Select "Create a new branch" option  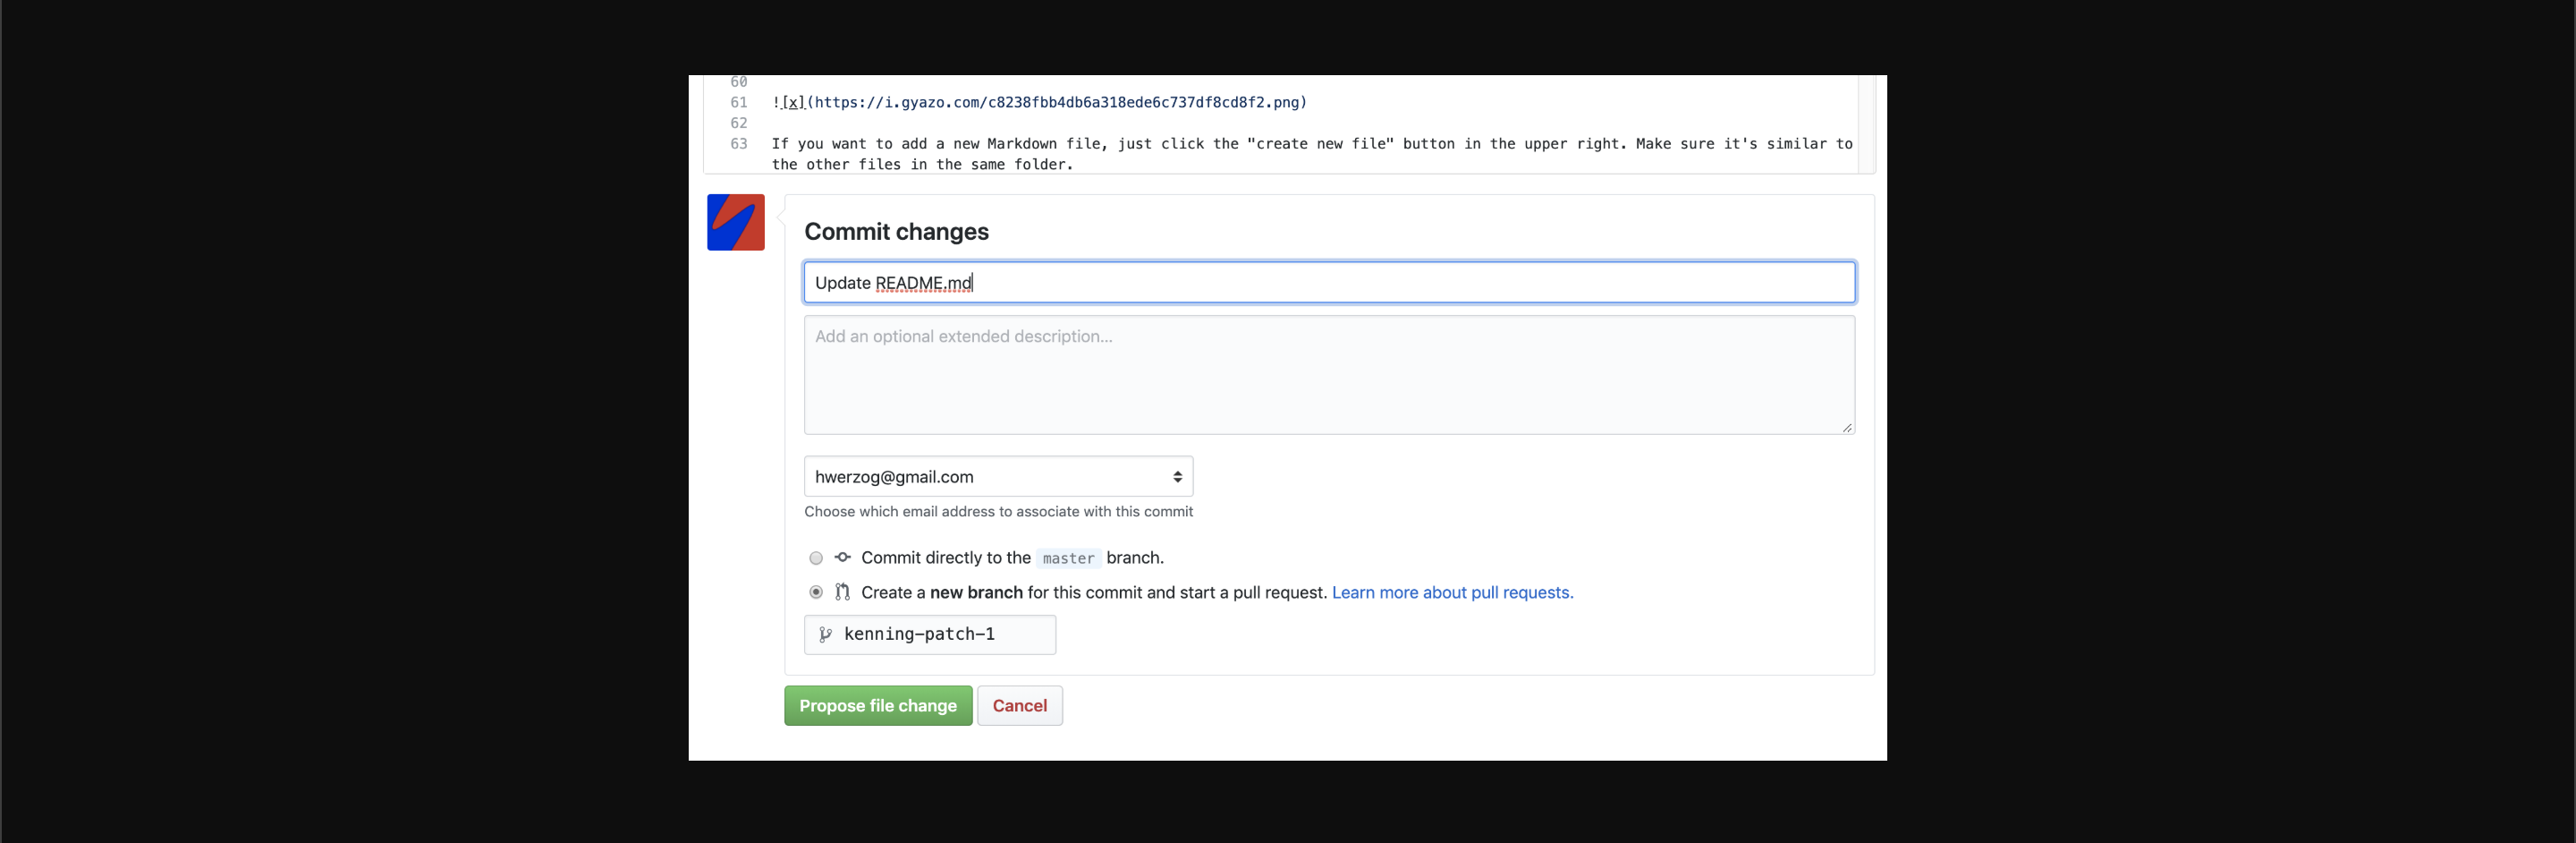point(816,592)
